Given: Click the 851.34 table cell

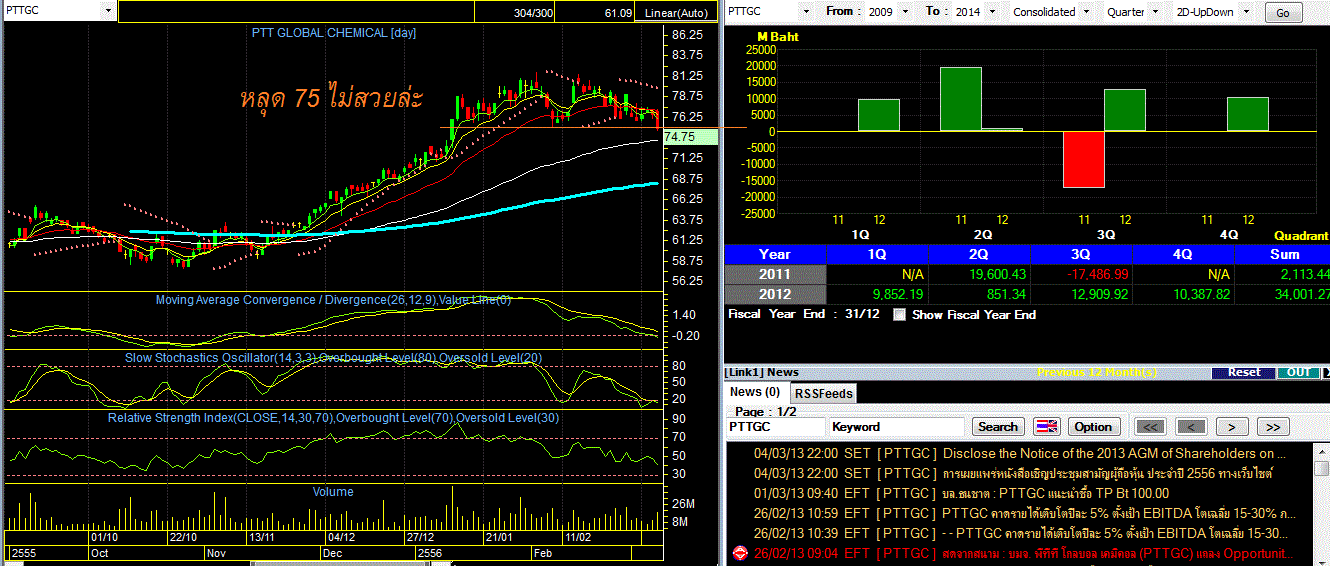Looking at the screenshot, I should [x=979, y=294].
